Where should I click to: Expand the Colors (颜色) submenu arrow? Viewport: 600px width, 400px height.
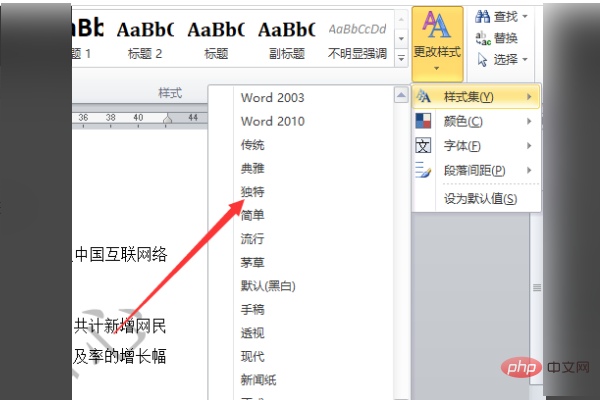tap(528, 122)
